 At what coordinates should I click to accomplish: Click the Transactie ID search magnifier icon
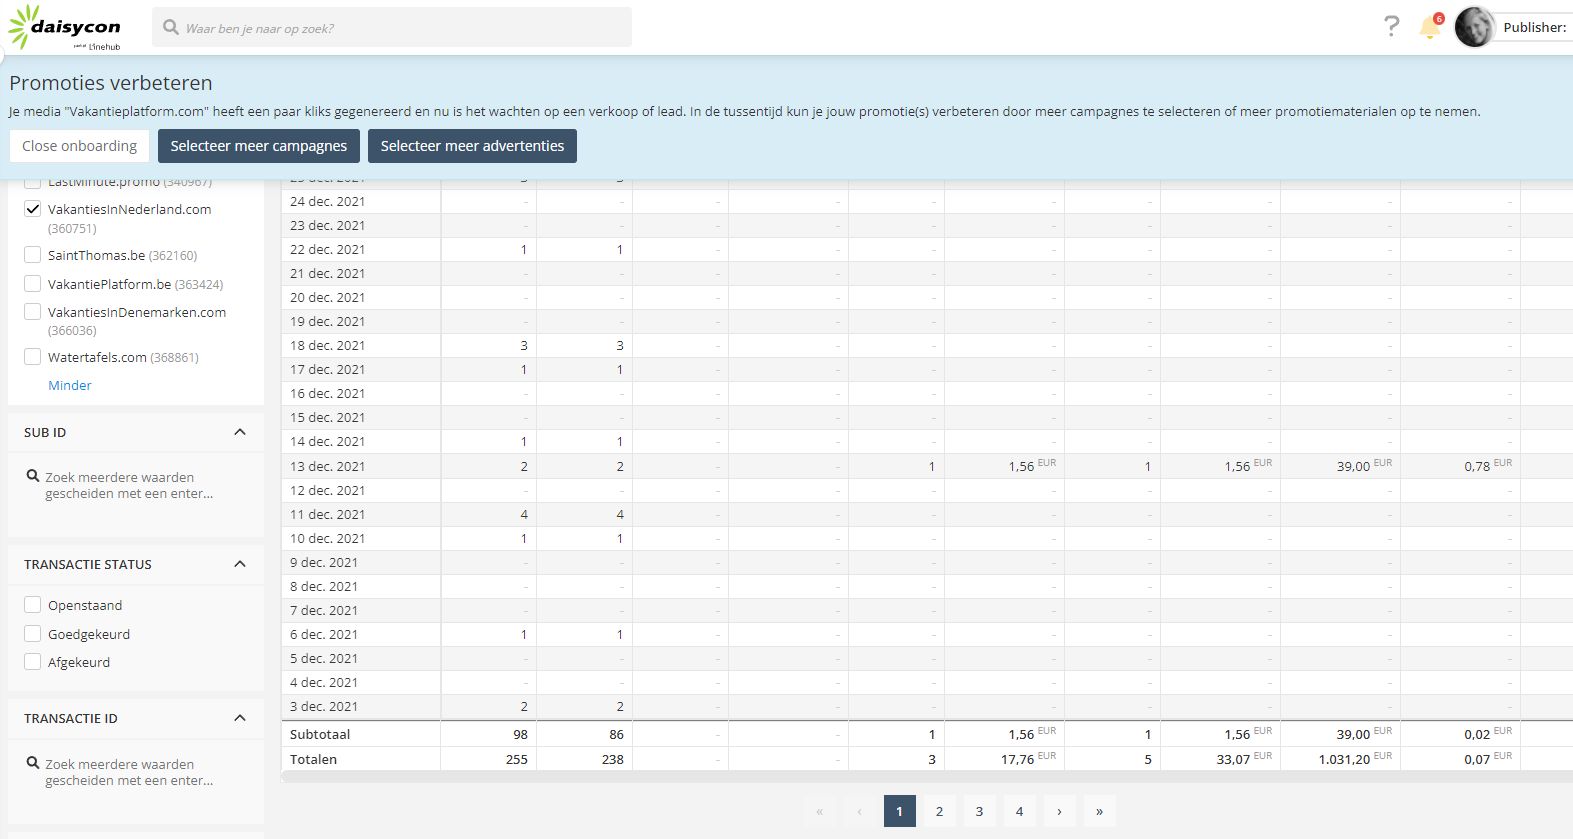click(33, 764)
